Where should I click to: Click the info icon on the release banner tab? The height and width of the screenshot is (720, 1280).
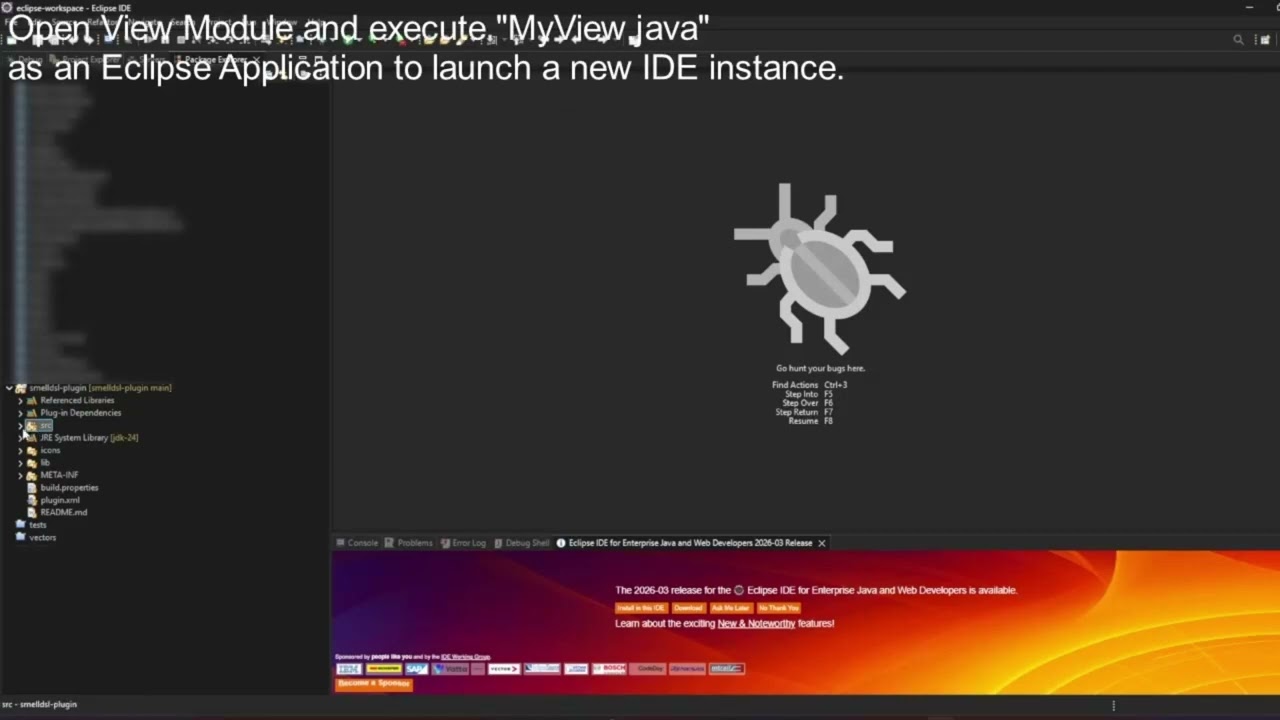point(561,542)
